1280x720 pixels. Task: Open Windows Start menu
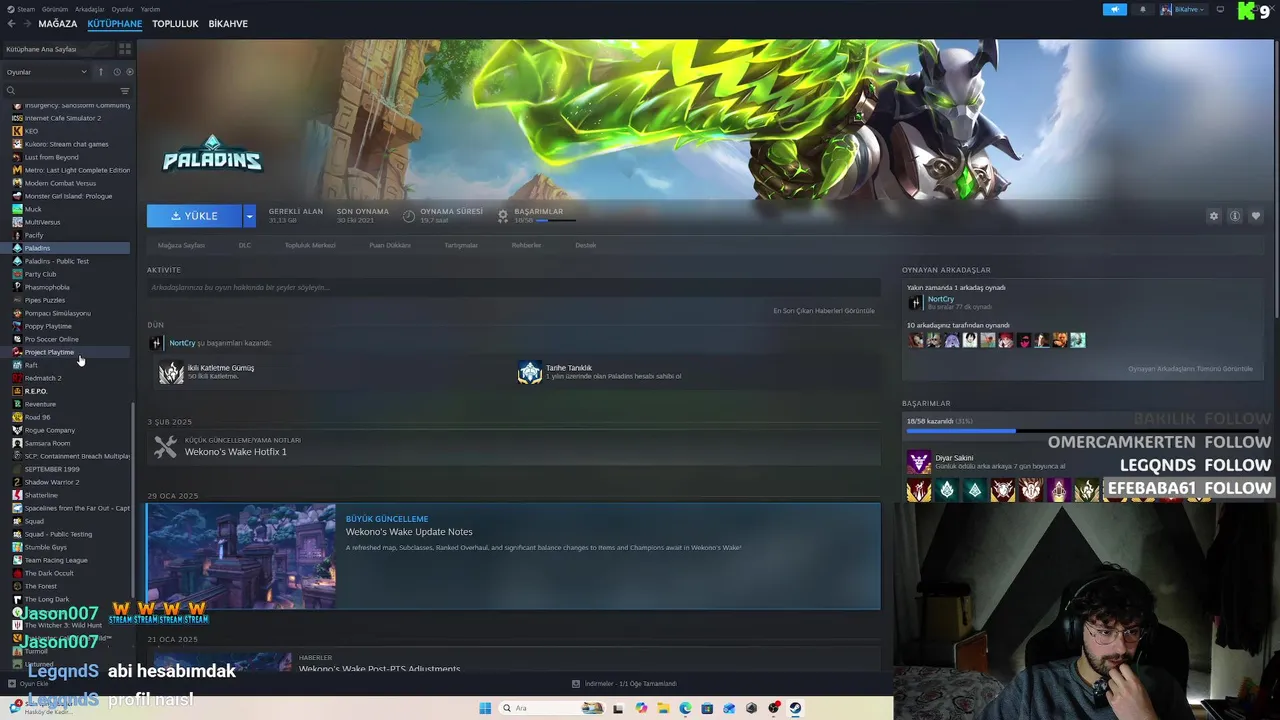tap(485, 708)
